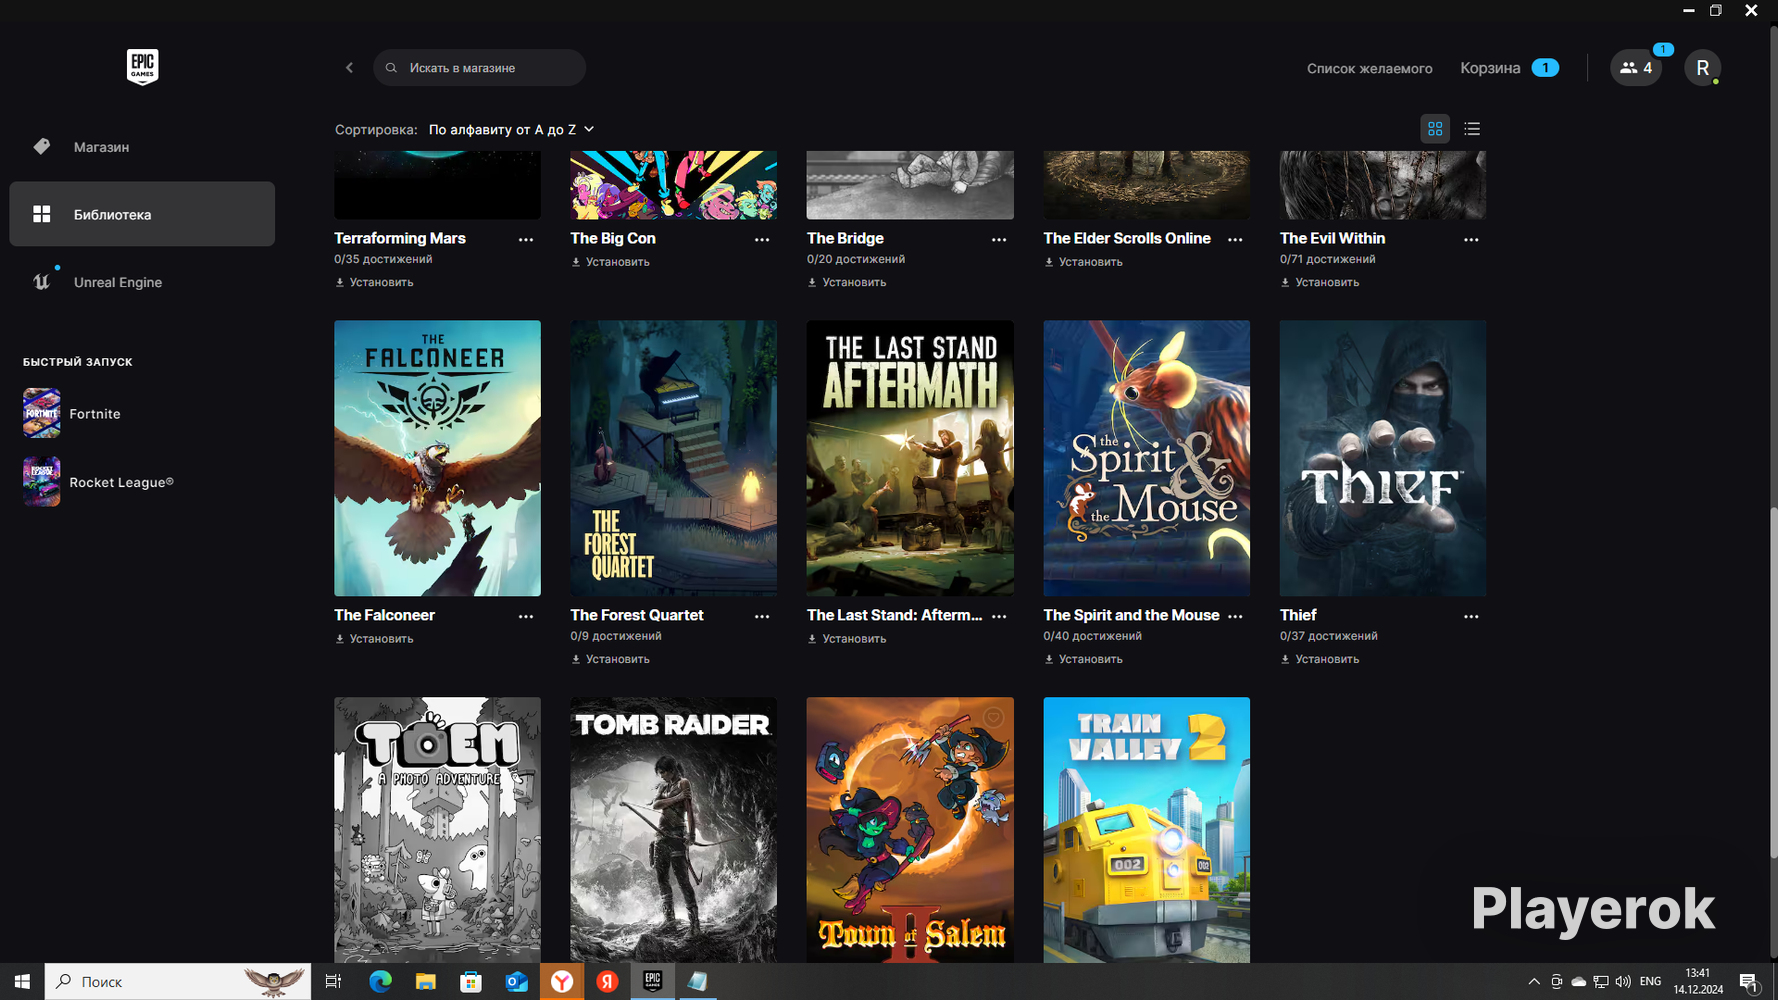The image size is (1778, 1000).
Task: Open the Магазин store section
Action: point(142,147)
